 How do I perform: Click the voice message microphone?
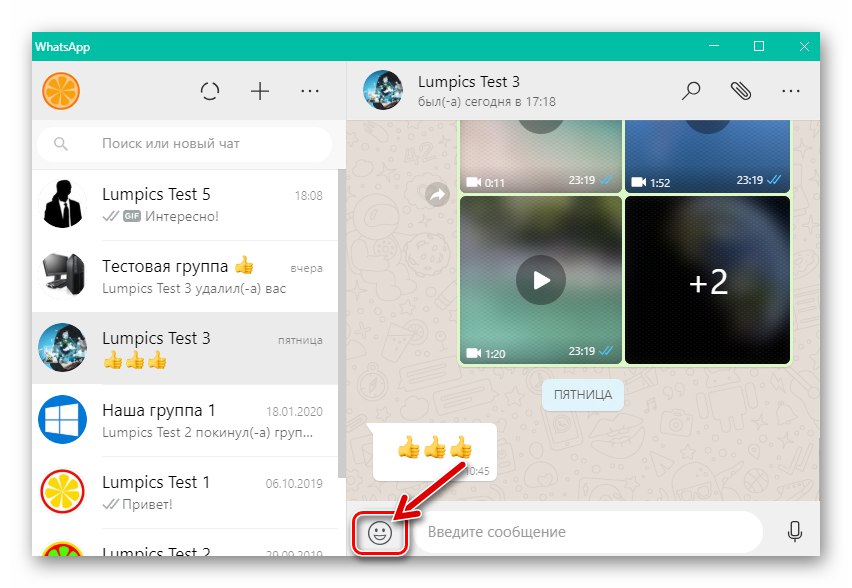tap(795, 531)
